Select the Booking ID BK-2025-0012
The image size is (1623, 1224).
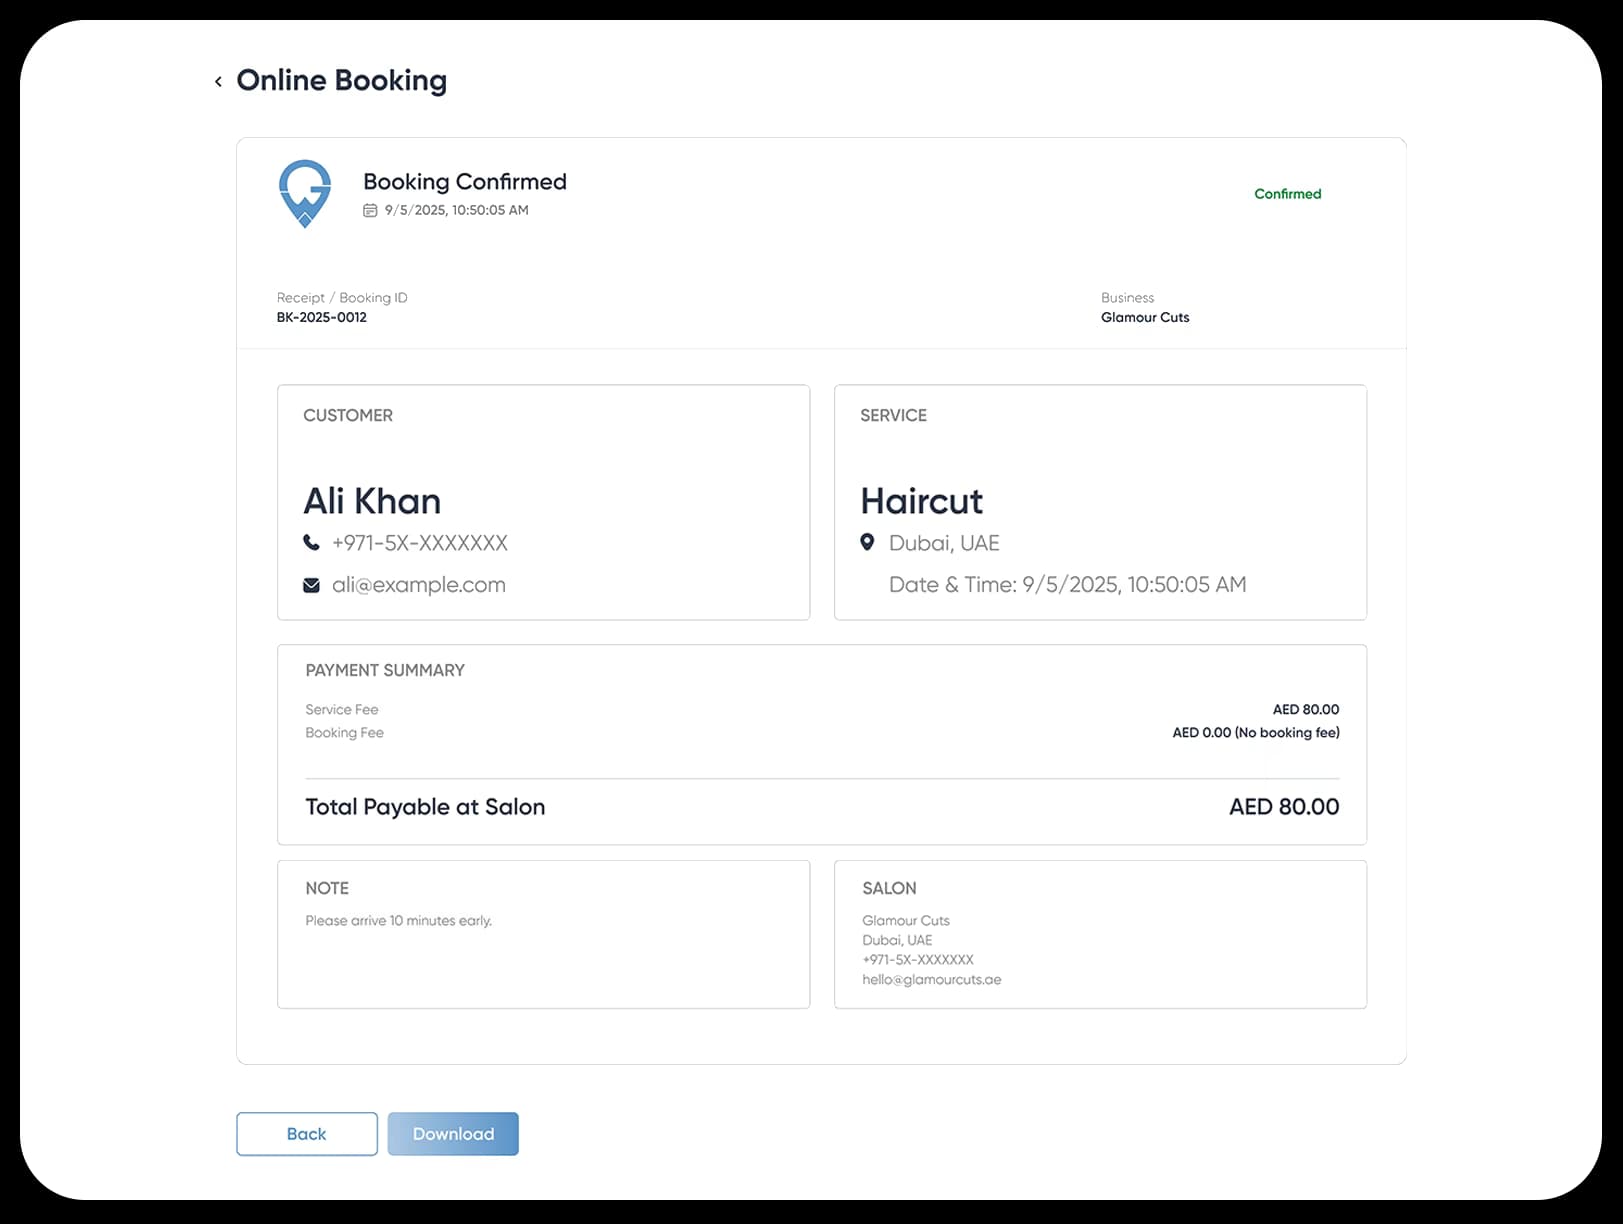[322, 317]
